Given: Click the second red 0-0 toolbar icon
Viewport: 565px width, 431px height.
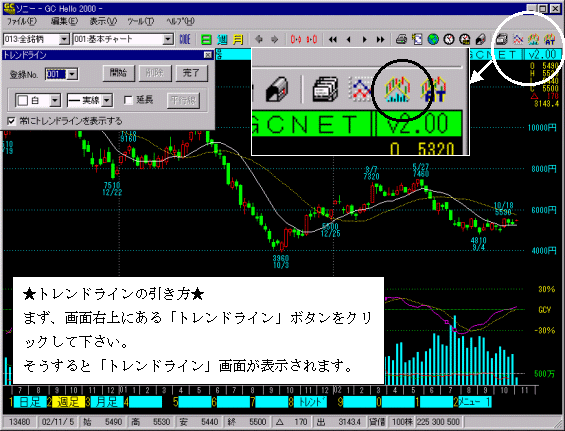Looking at the screenshot, I should click(x=312, y=39).
